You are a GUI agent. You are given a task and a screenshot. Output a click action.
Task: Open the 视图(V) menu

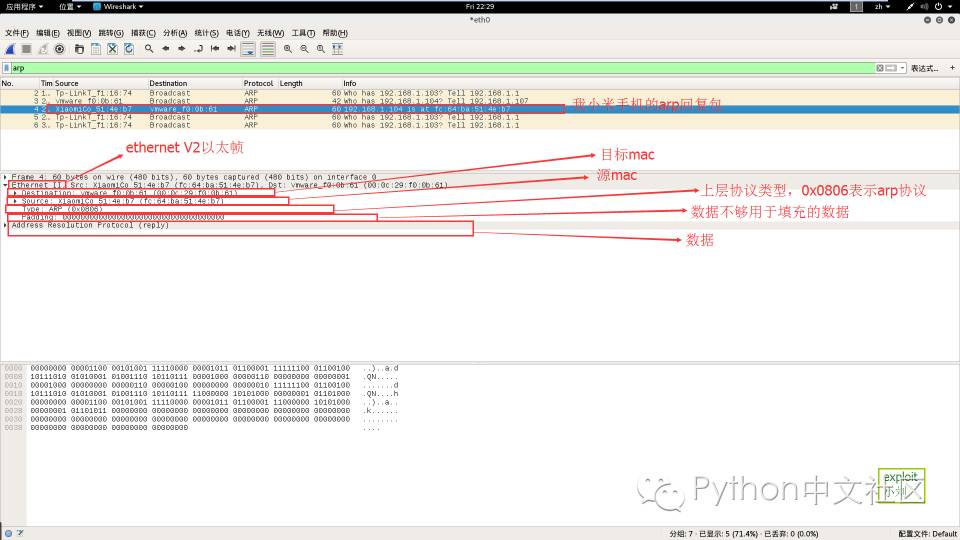pos(78,33)
